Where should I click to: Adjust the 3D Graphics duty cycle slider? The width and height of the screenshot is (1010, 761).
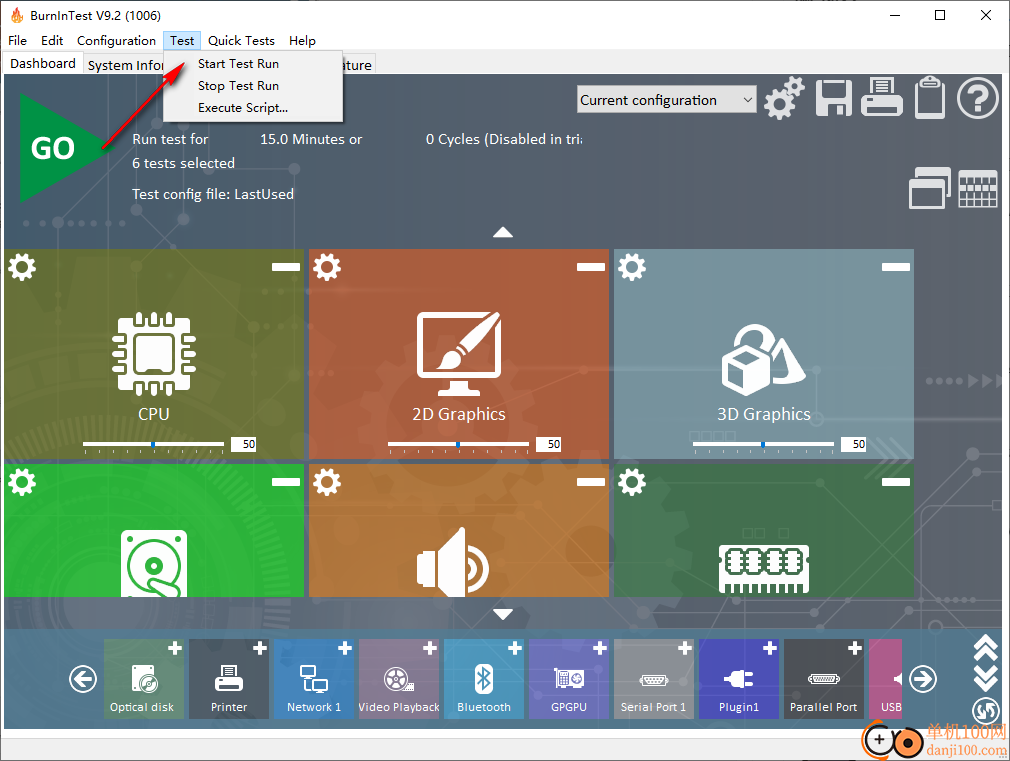coord(763,445)
